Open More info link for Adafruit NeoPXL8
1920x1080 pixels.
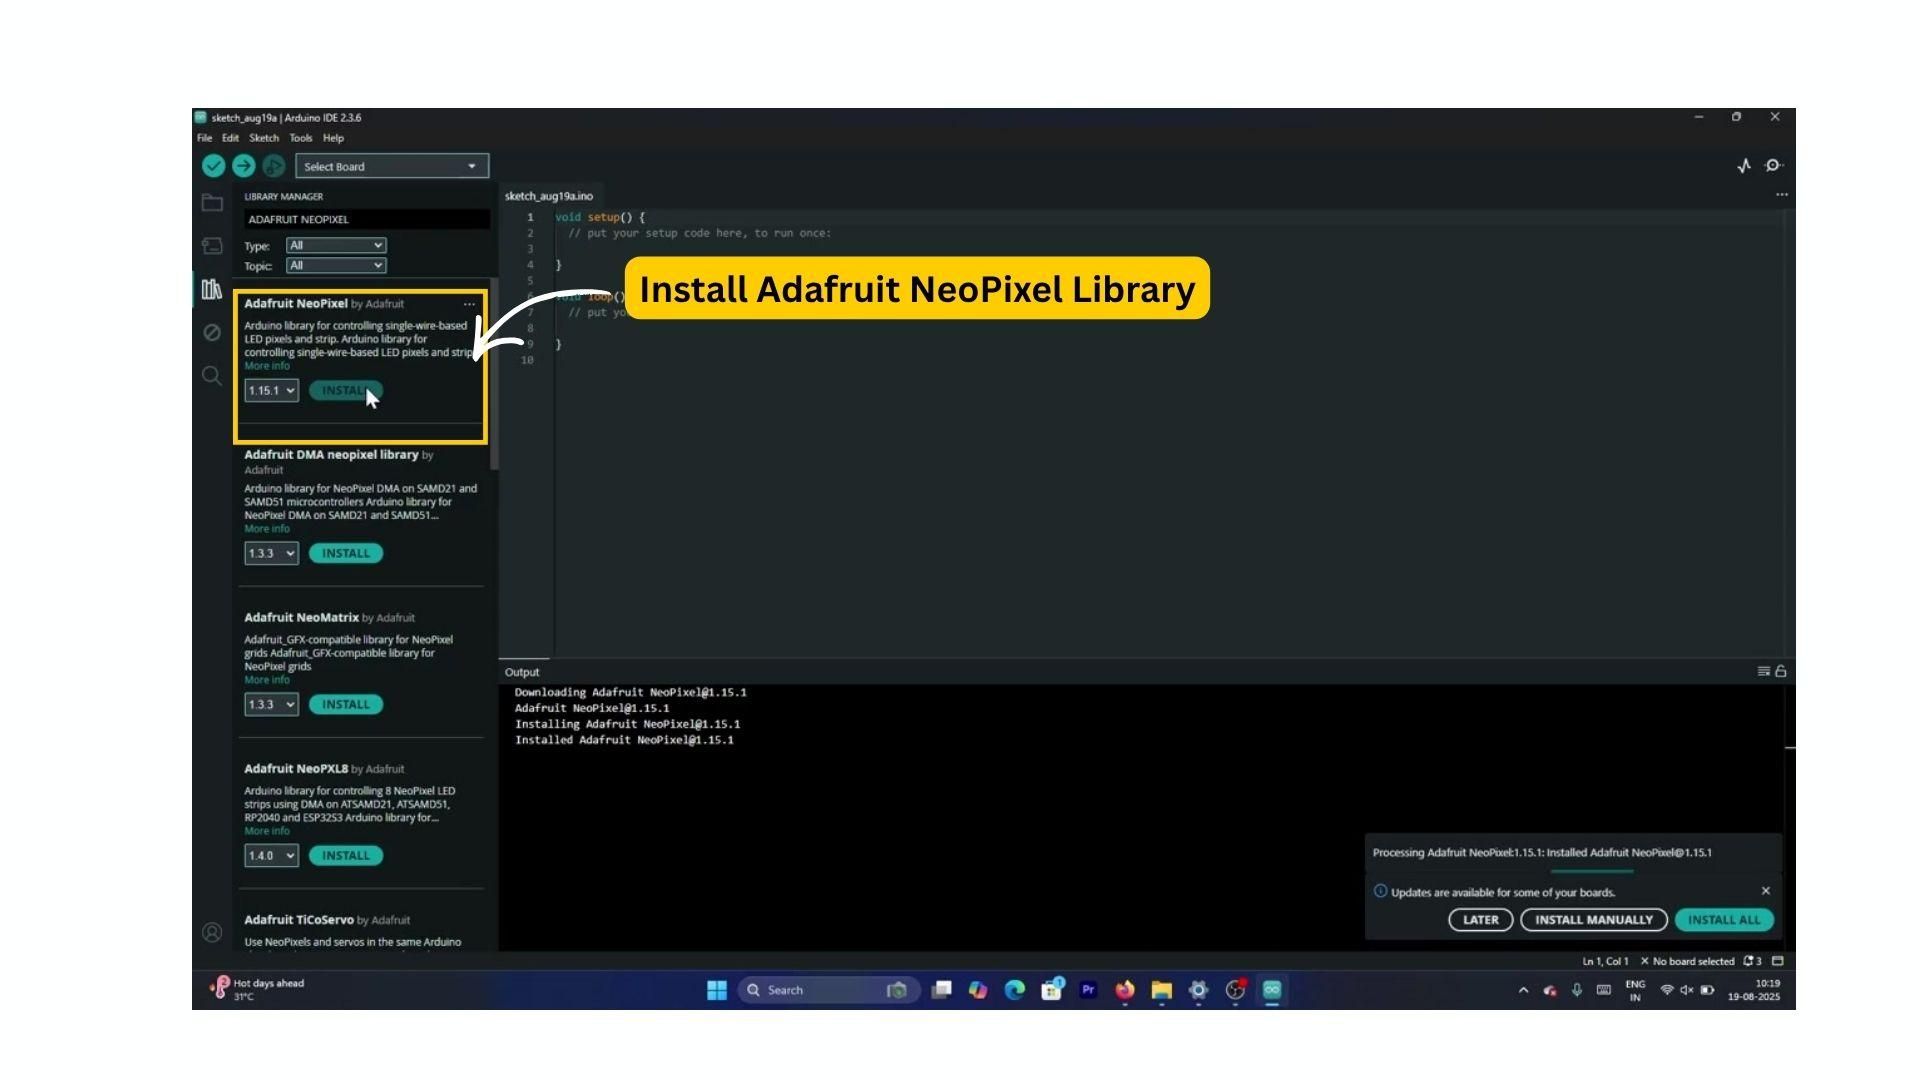[267, 831]
